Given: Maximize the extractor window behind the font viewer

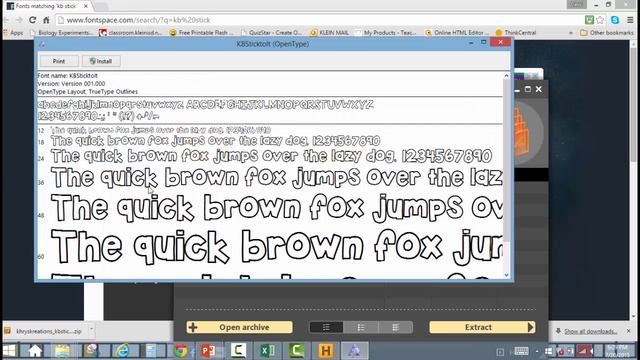Looking at the screenshot, I should (x=528, y=89).
